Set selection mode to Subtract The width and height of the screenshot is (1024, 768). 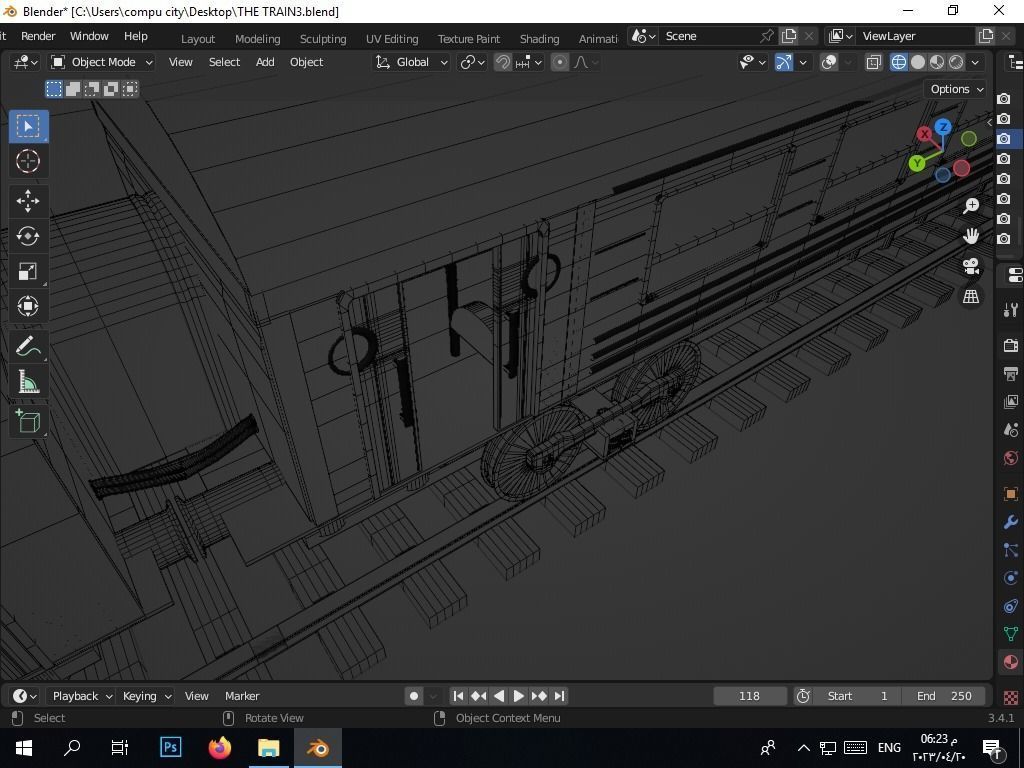click(x=92, y=89)
